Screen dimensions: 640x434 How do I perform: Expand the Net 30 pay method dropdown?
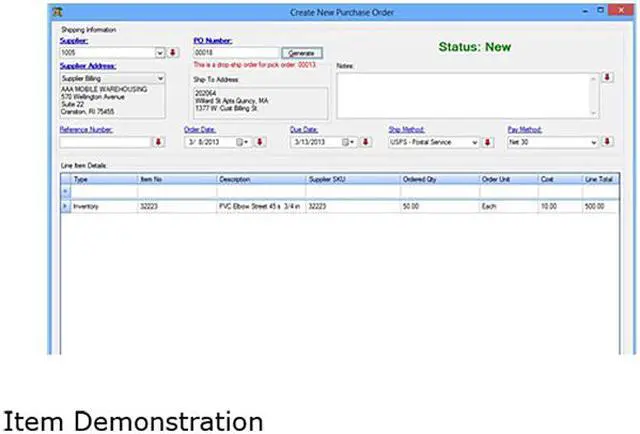tap(593, 142)
